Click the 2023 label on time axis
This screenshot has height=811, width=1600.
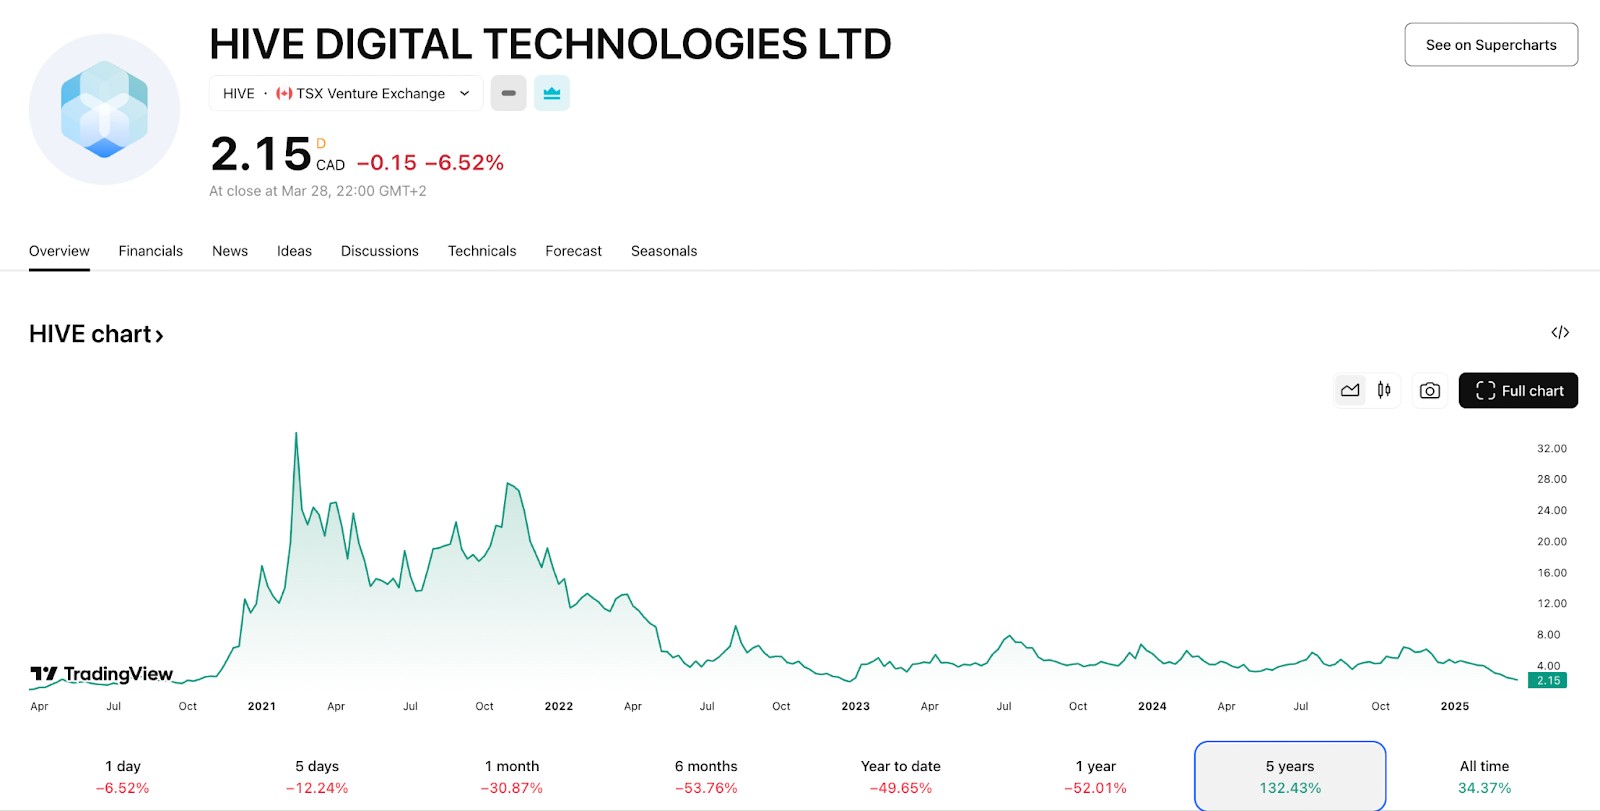pyautogui.click(x=856, y=706)
